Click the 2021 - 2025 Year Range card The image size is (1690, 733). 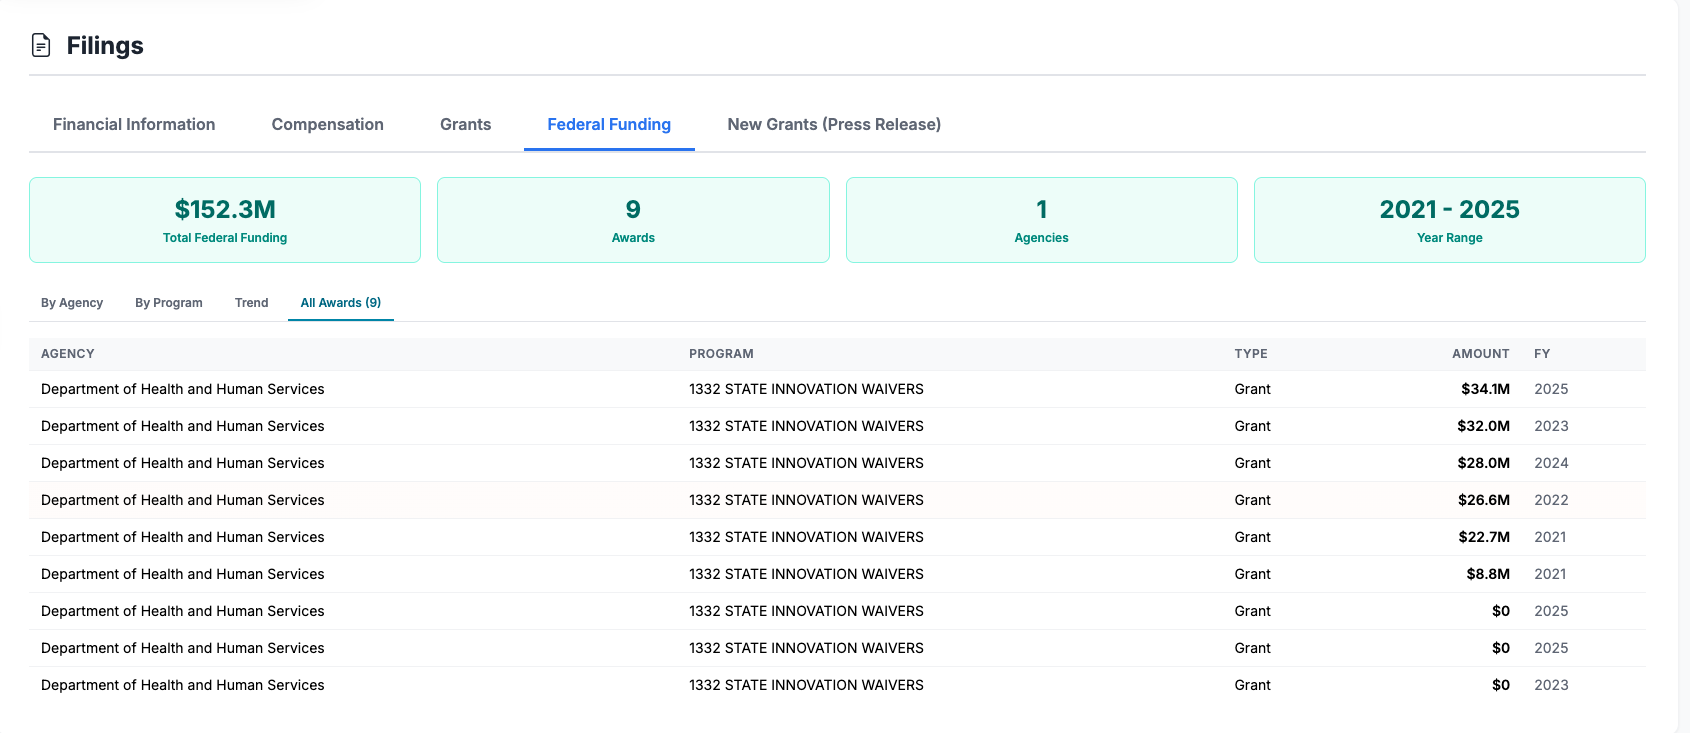(x=1449, y=220)
